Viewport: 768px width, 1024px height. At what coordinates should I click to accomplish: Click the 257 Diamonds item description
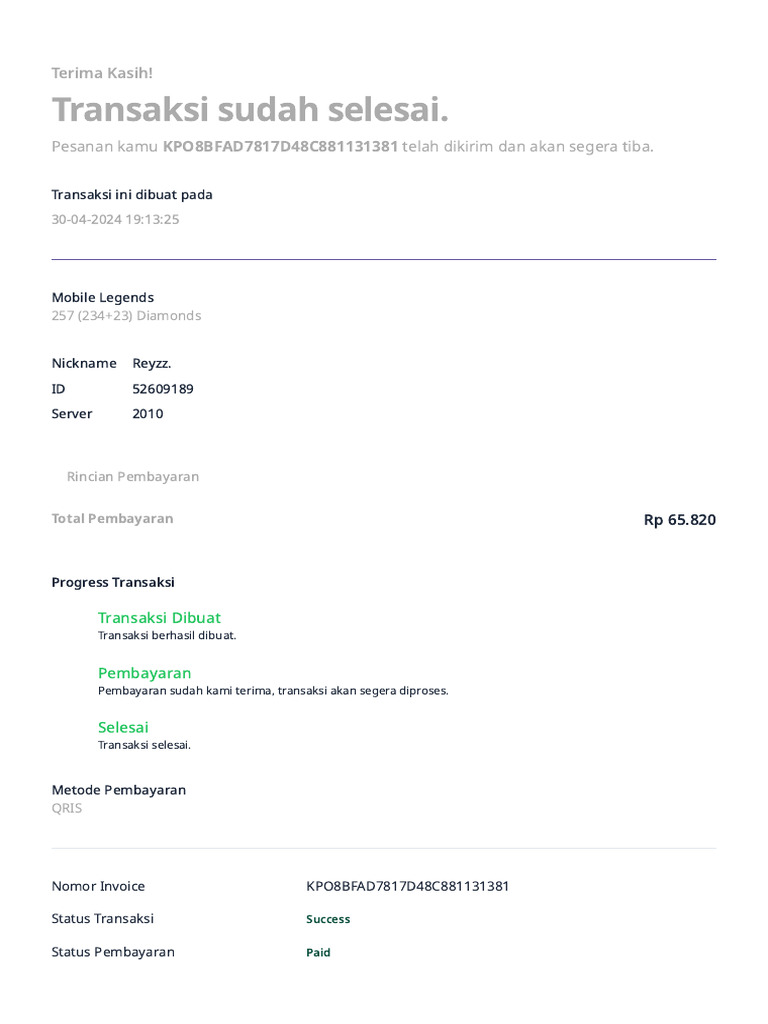point(126,316)
